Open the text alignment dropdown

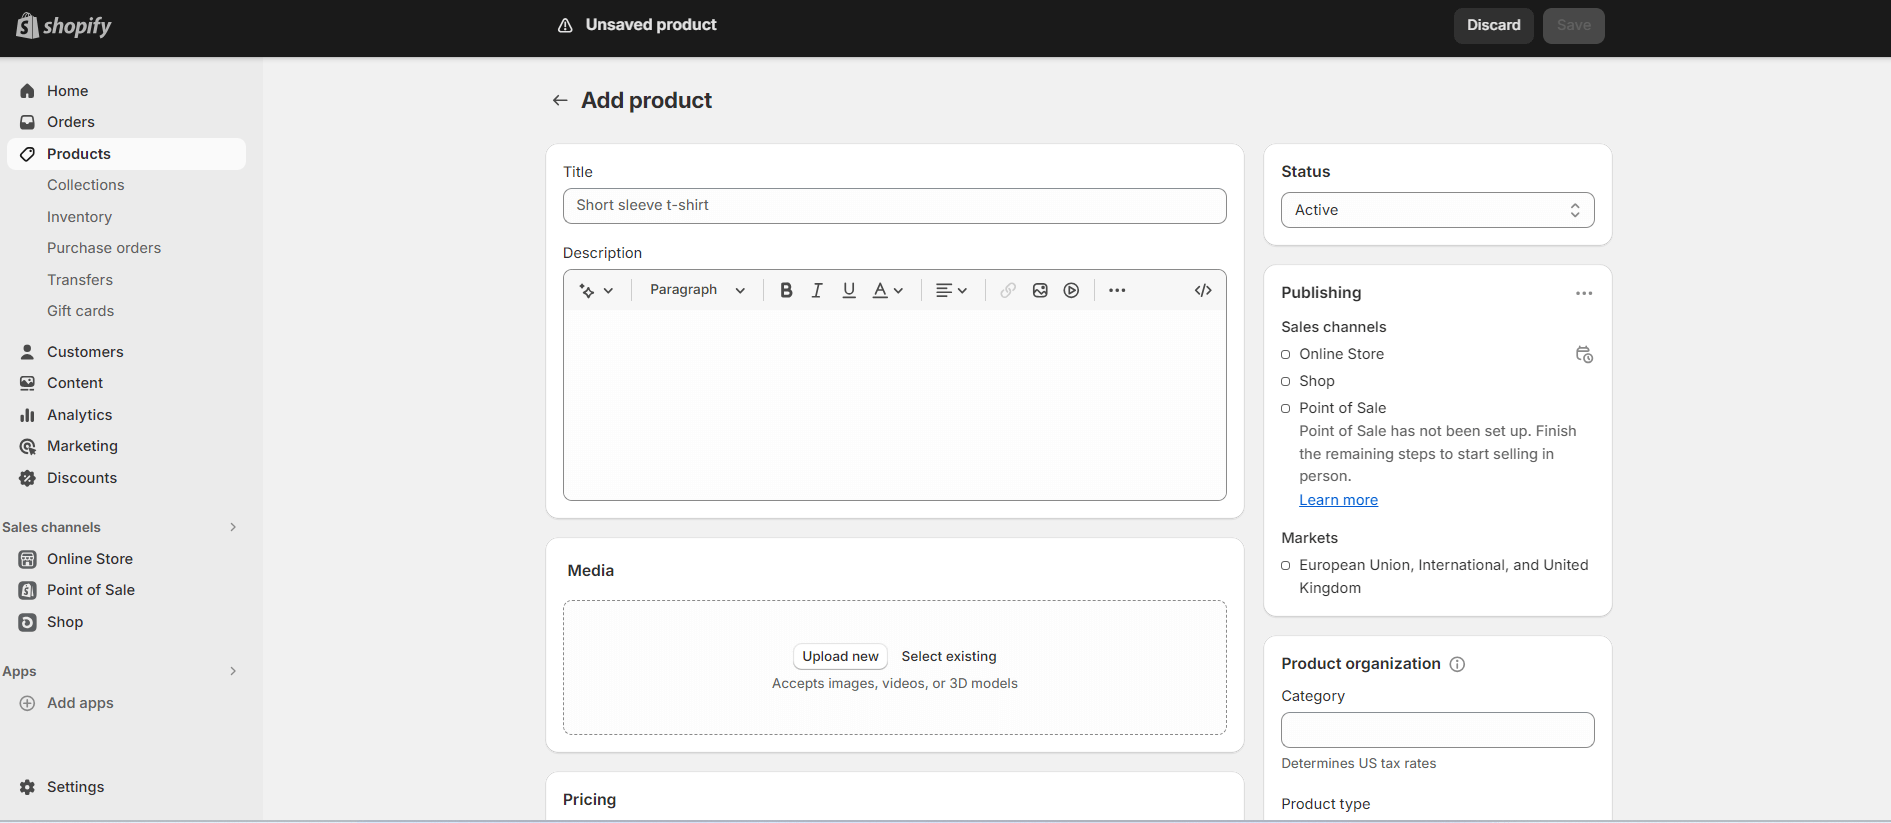(x=951, y=290)
